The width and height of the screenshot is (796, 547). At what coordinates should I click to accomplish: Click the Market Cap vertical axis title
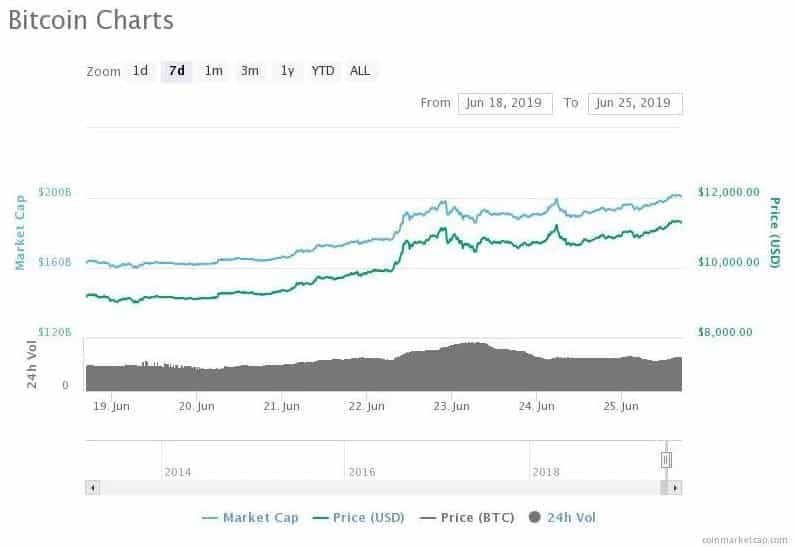tap(20, 232)
